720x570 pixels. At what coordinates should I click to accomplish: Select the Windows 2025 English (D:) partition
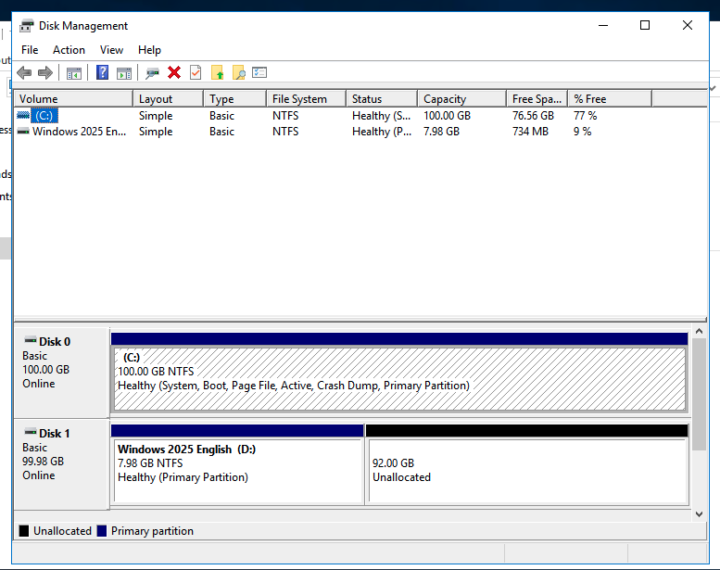click(x=237, y=471)
